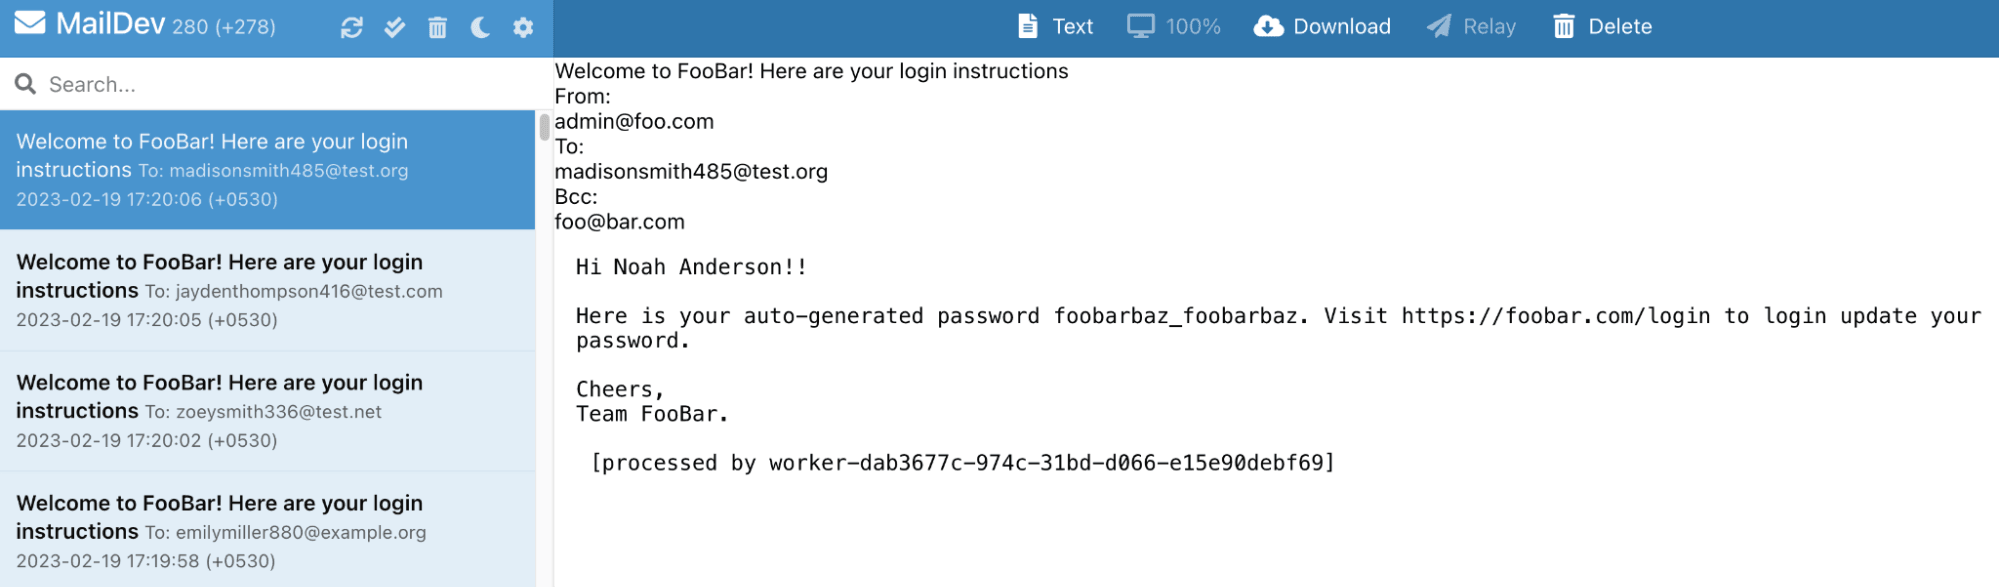This screenshot has width=1999, height=587.
Task: Open the 100% viewport size dropdown
Action: [x=1174, y=26]
